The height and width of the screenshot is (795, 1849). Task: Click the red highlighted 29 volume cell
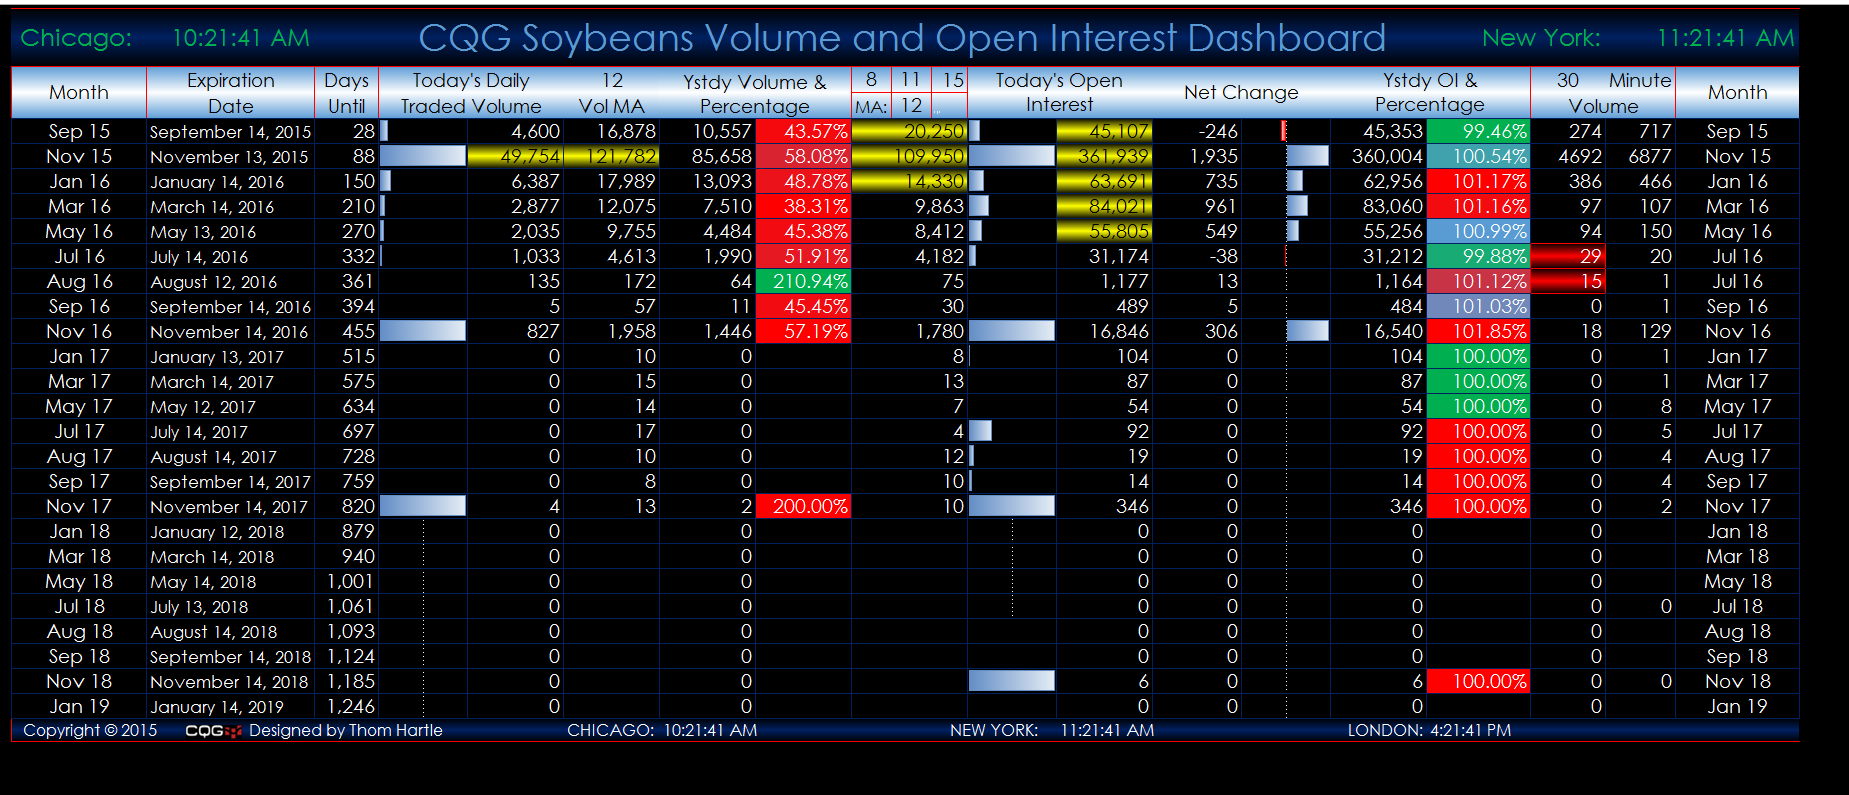pos(1568,256)
